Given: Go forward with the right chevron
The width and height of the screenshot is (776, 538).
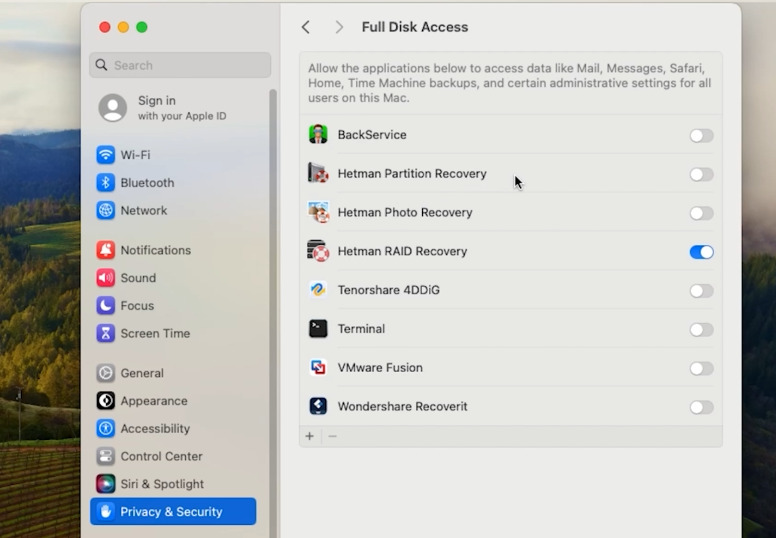Looking at the screenshot, I should coord(339,27).
